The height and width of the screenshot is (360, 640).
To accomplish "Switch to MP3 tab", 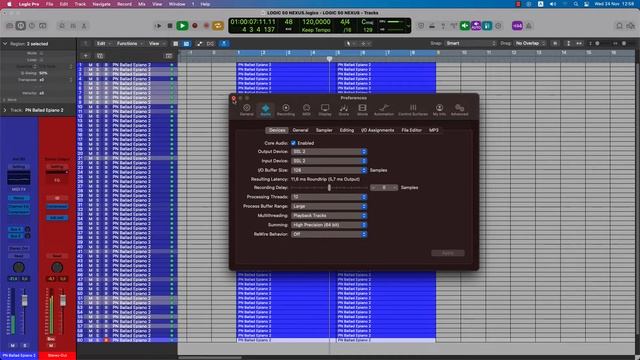I will point(433,130).
